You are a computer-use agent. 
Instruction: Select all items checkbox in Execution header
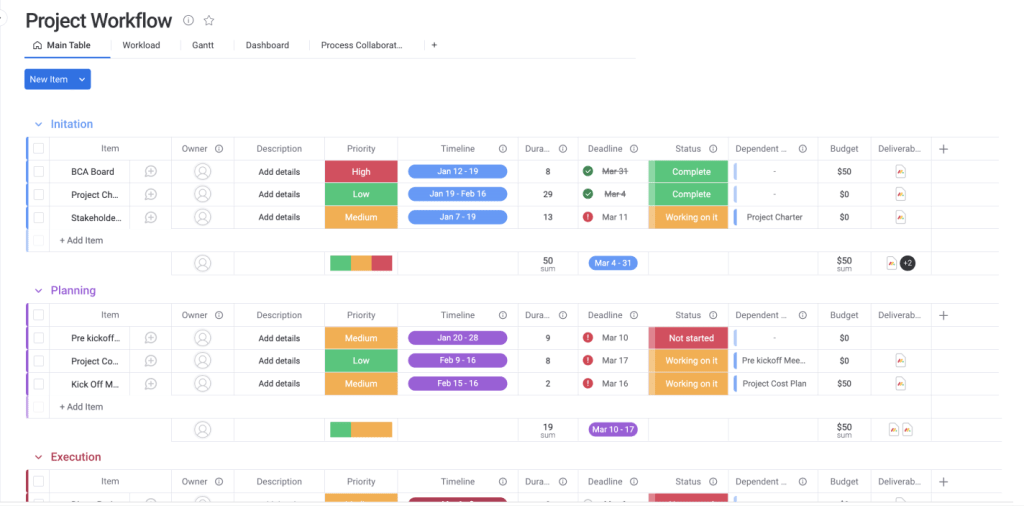click(x=39, y=482)
